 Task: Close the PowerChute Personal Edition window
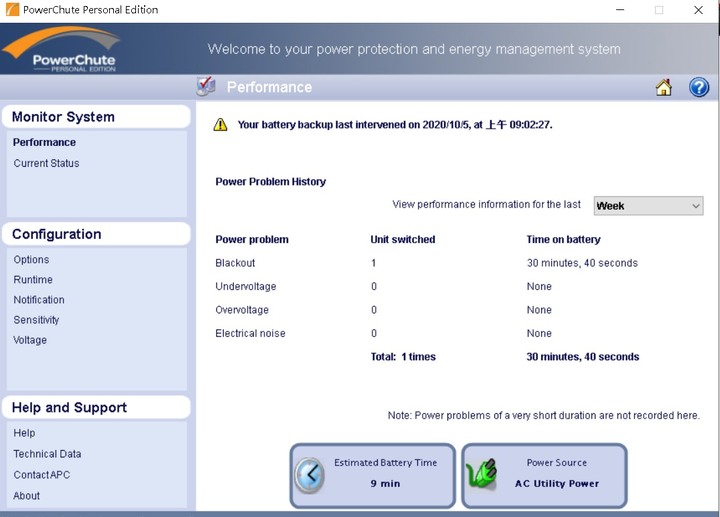coord(698,10)
